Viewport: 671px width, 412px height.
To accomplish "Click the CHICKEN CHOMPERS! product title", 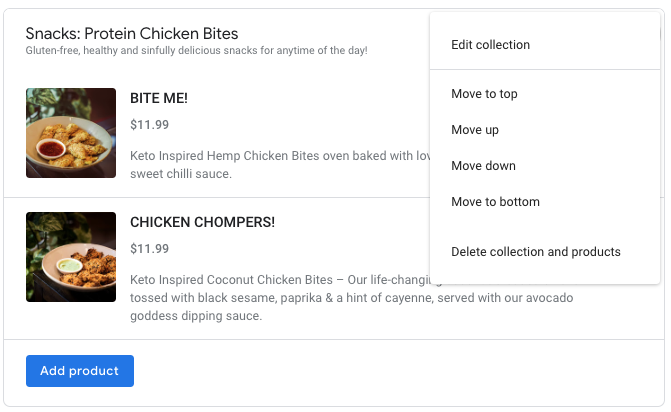I will pos(202,222).
